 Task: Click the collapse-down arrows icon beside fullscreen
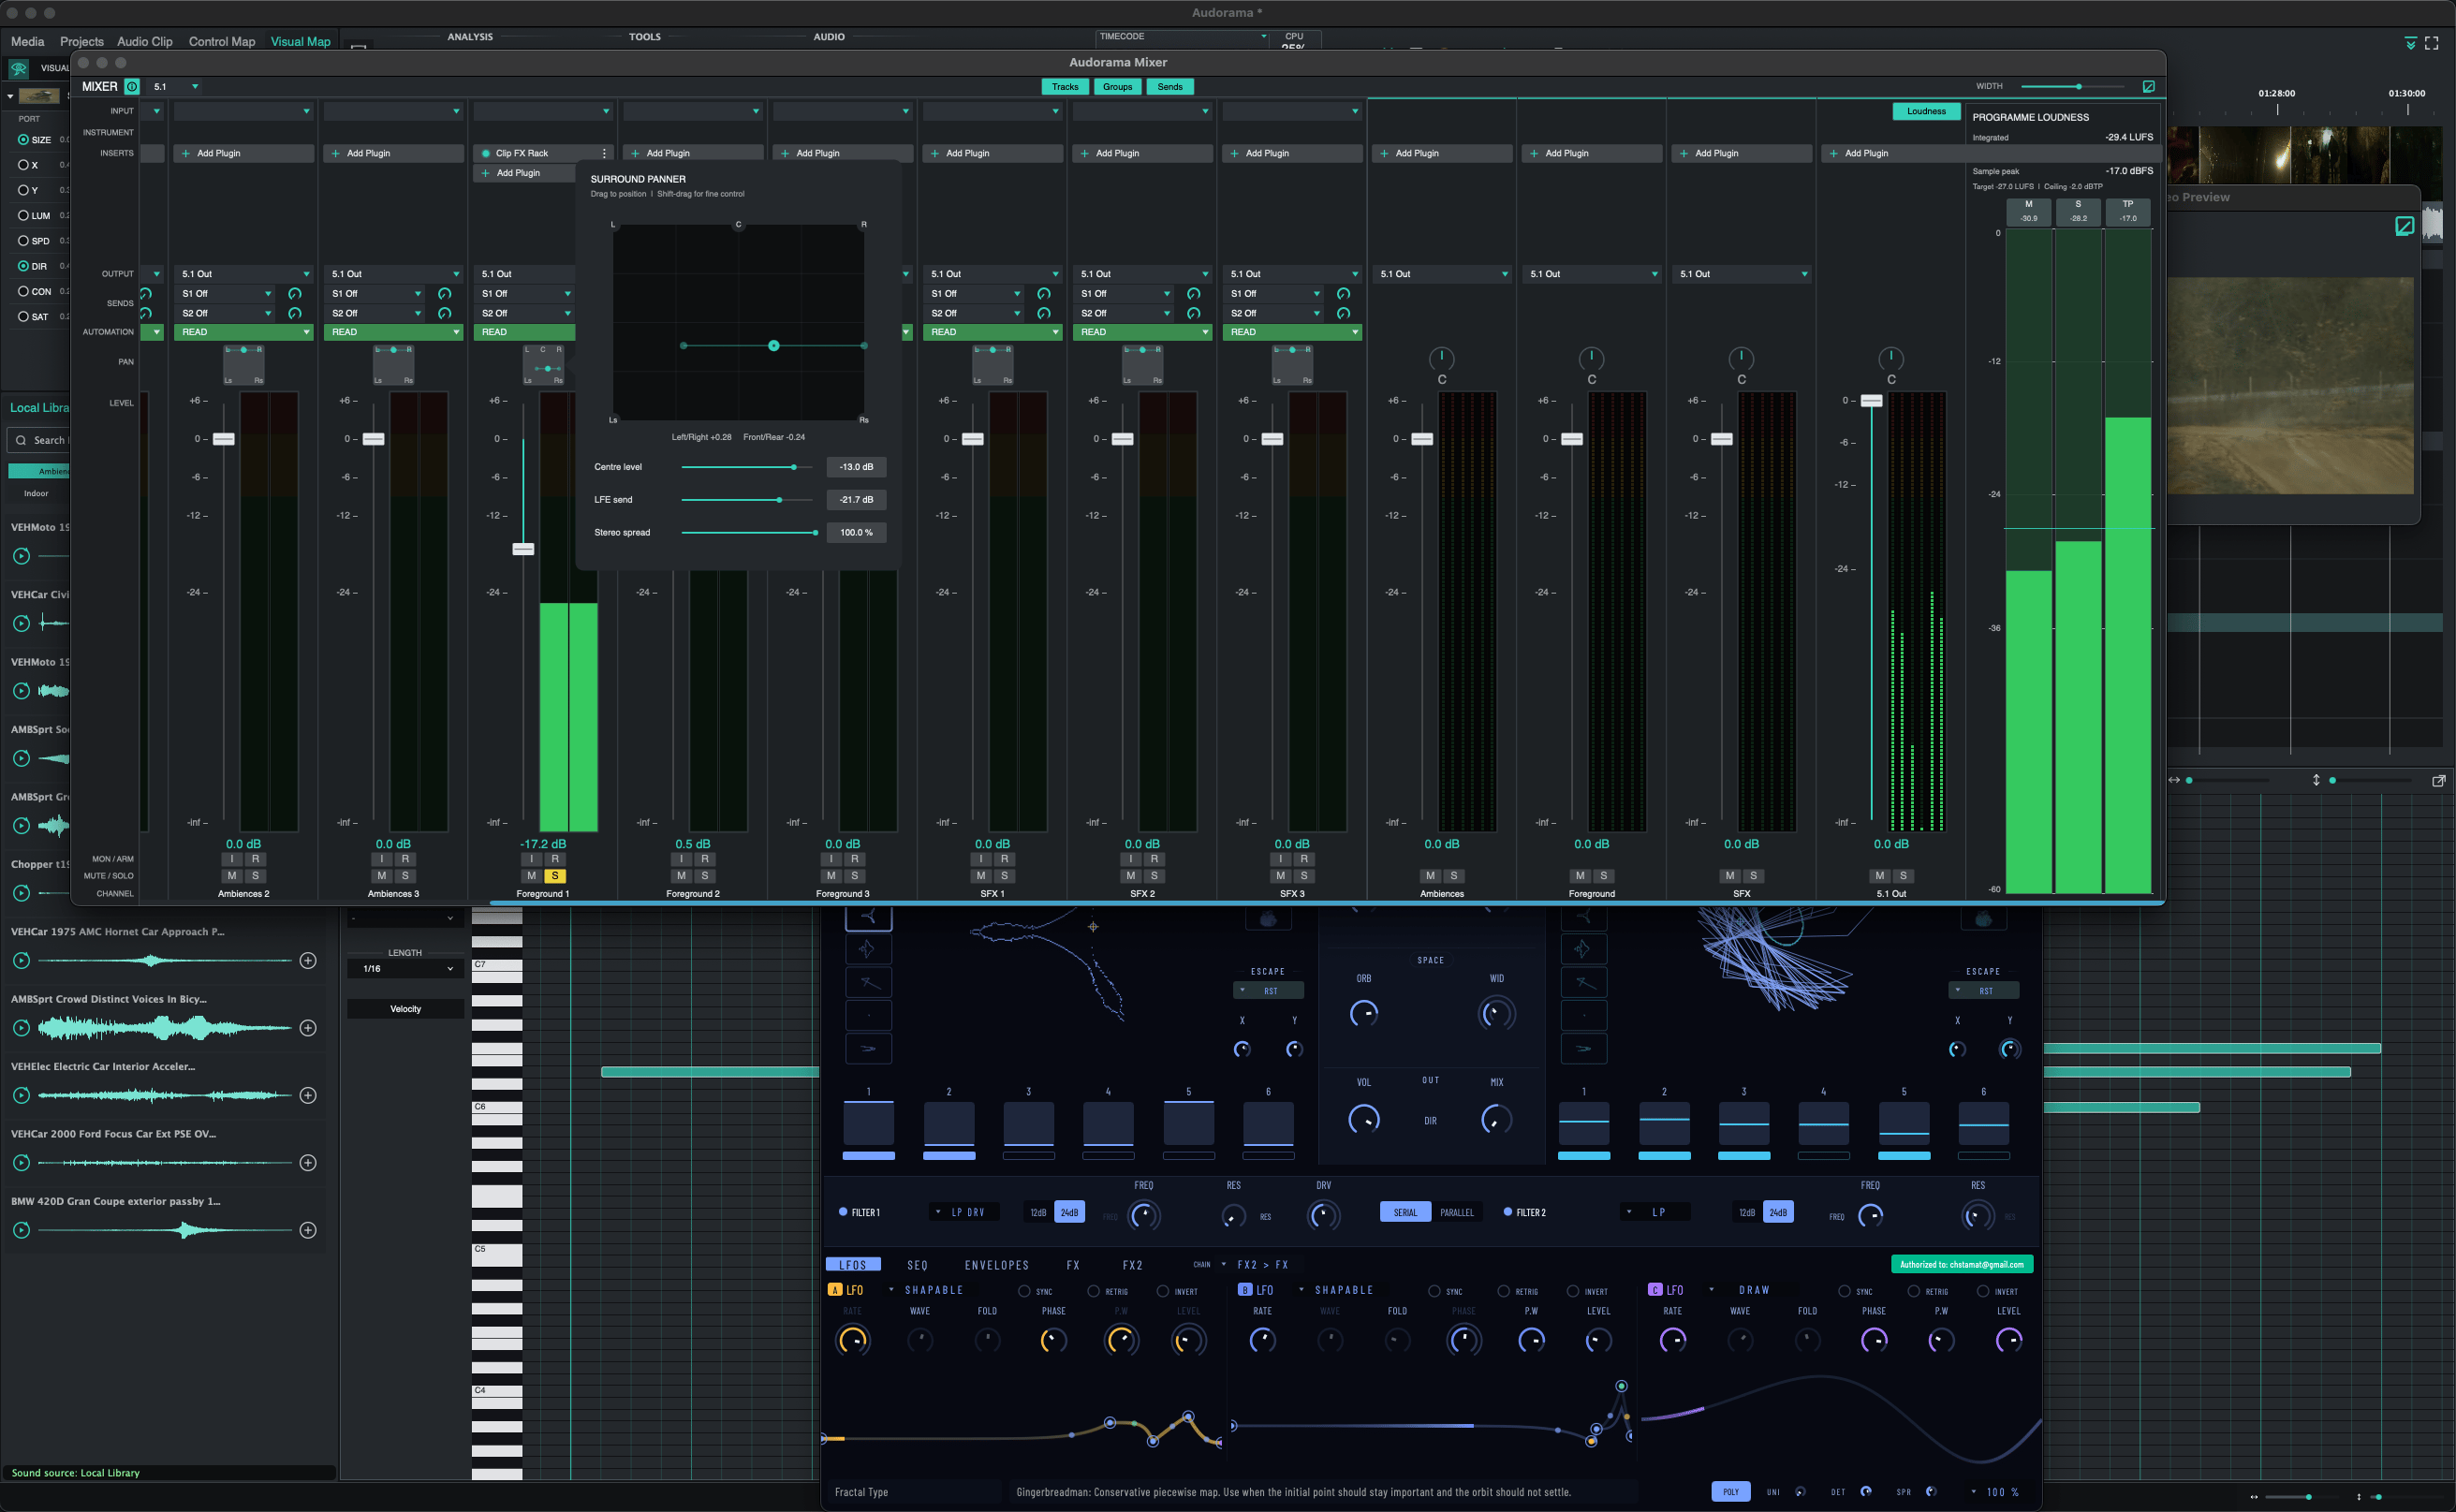point(2410,43)
